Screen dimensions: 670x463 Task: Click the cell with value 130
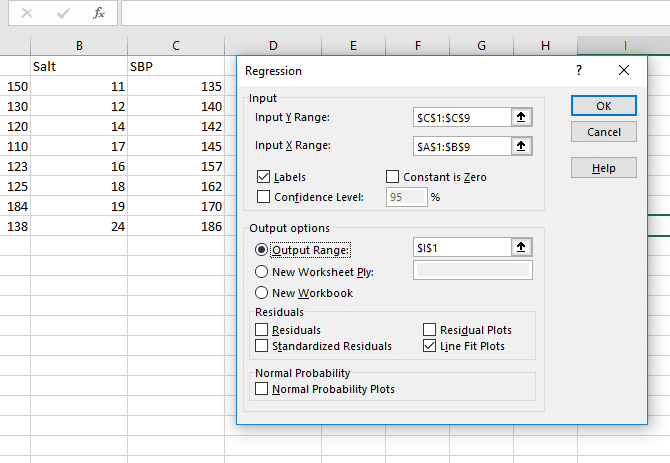click(15, 106)
